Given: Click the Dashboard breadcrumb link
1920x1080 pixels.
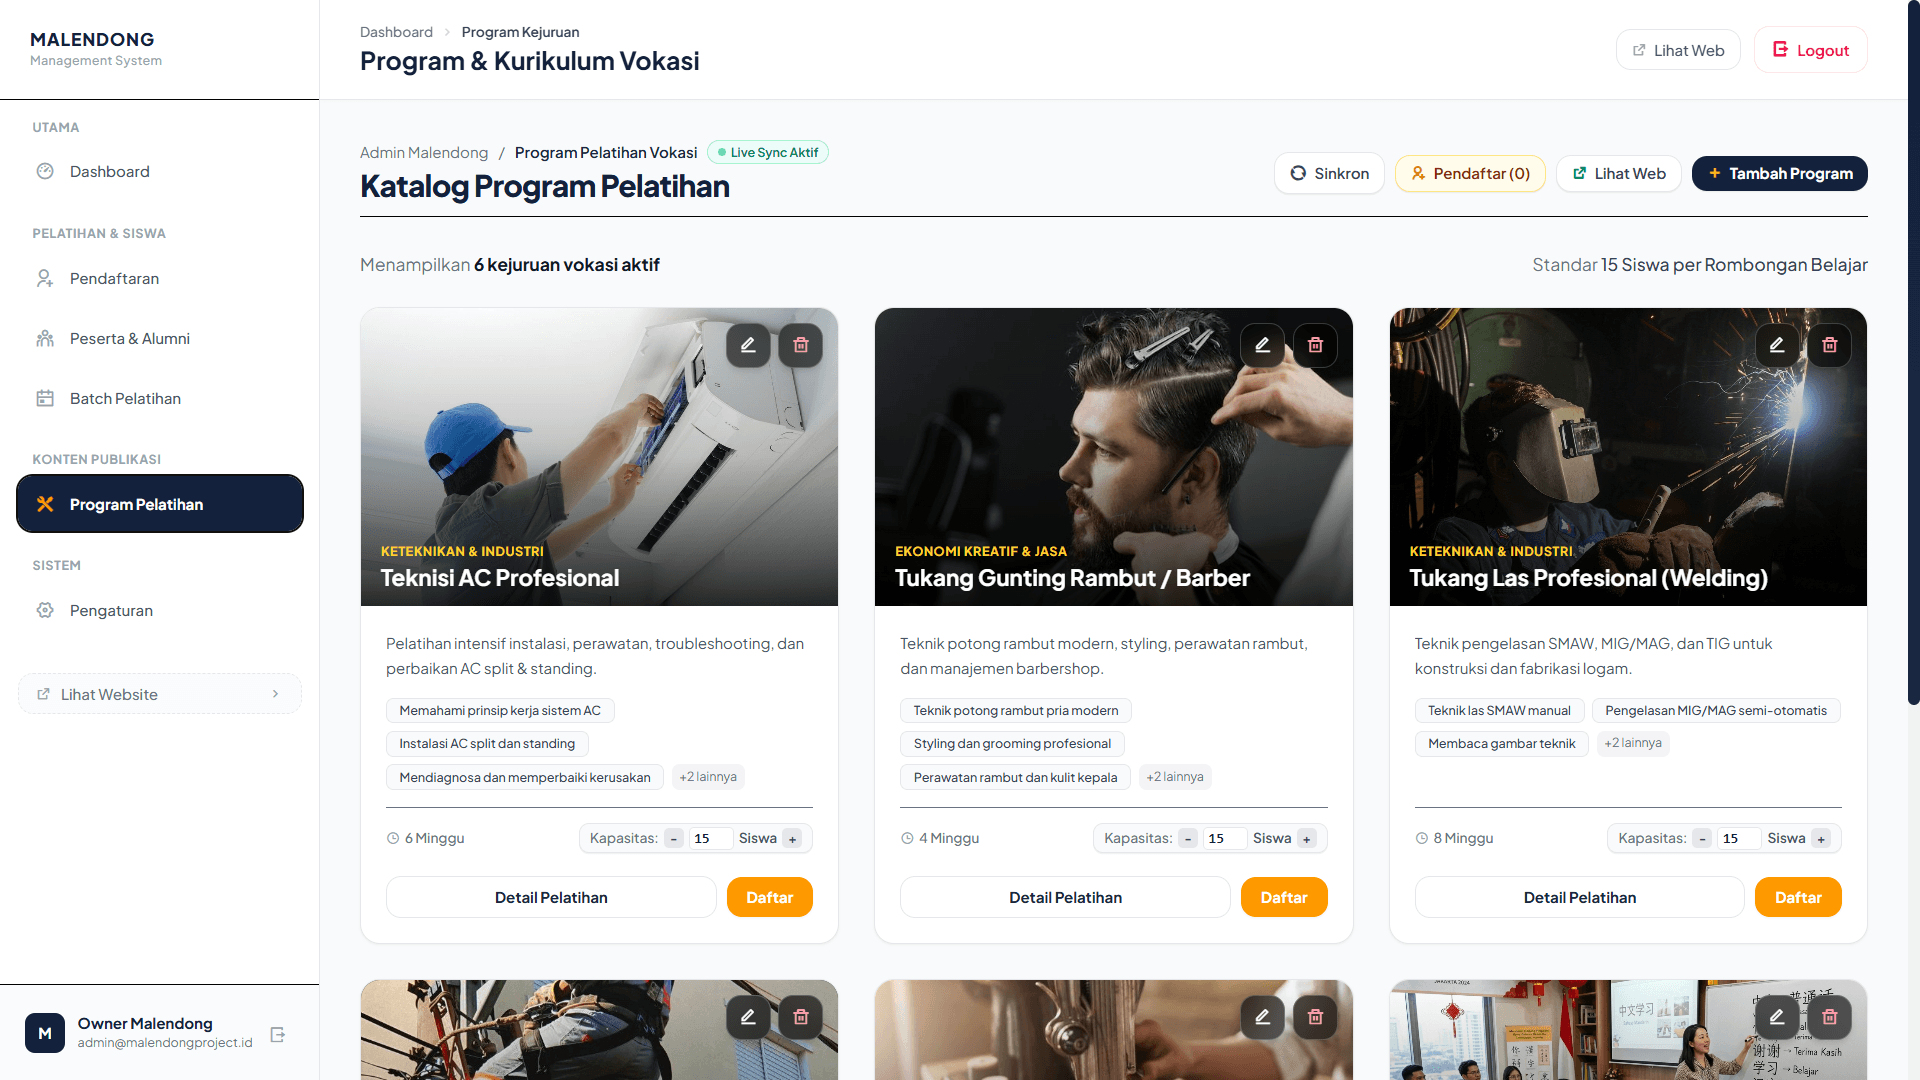Looking at the screenshot, I should tap(396, 32).
